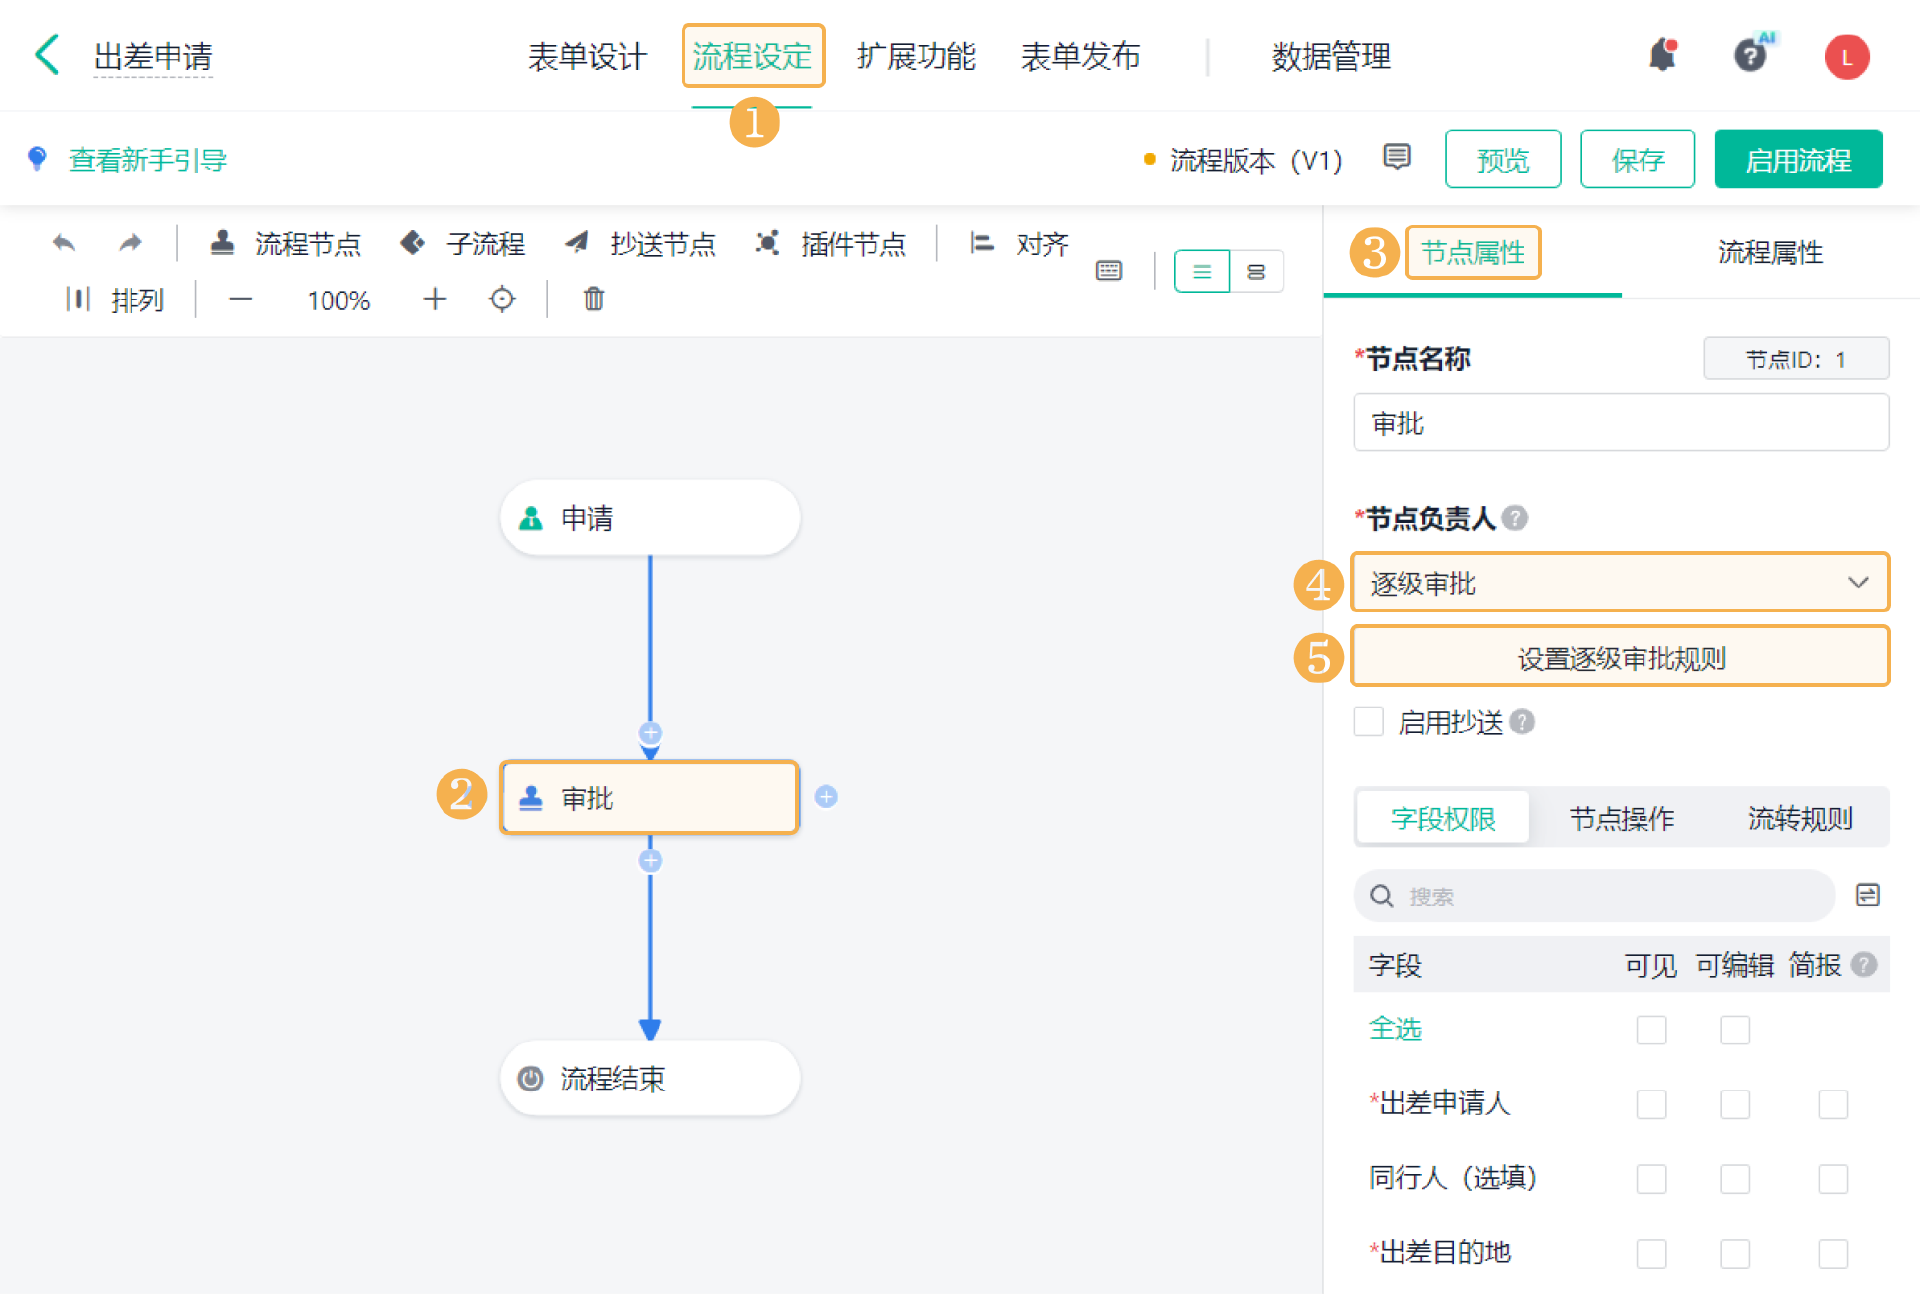This screenshot has height=1294, width=1920.
Task: Click the zoom out minus icon
Action: pyautogui.click(x=240, y=299)
